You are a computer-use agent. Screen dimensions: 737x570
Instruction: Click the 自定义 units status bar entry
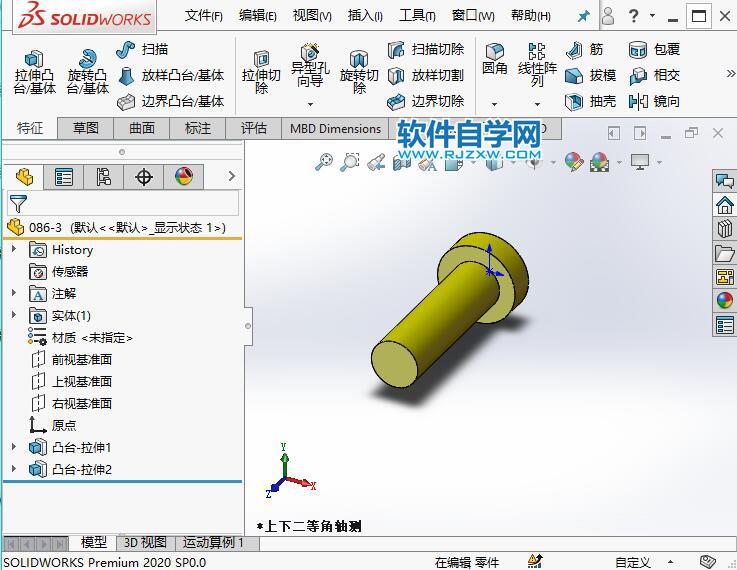[633, 562]
